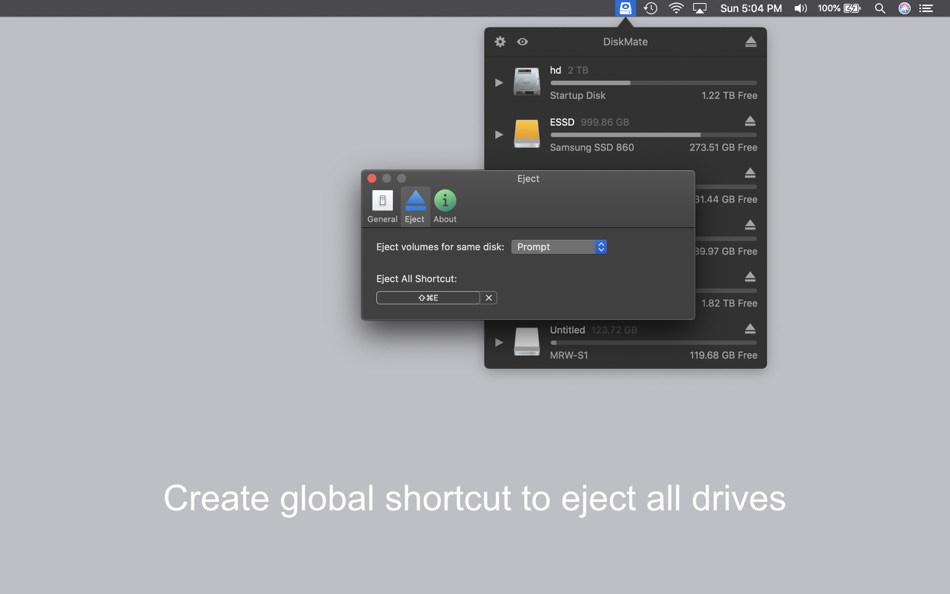Click the 'Startup Disk' label

(x=577, y=95)
